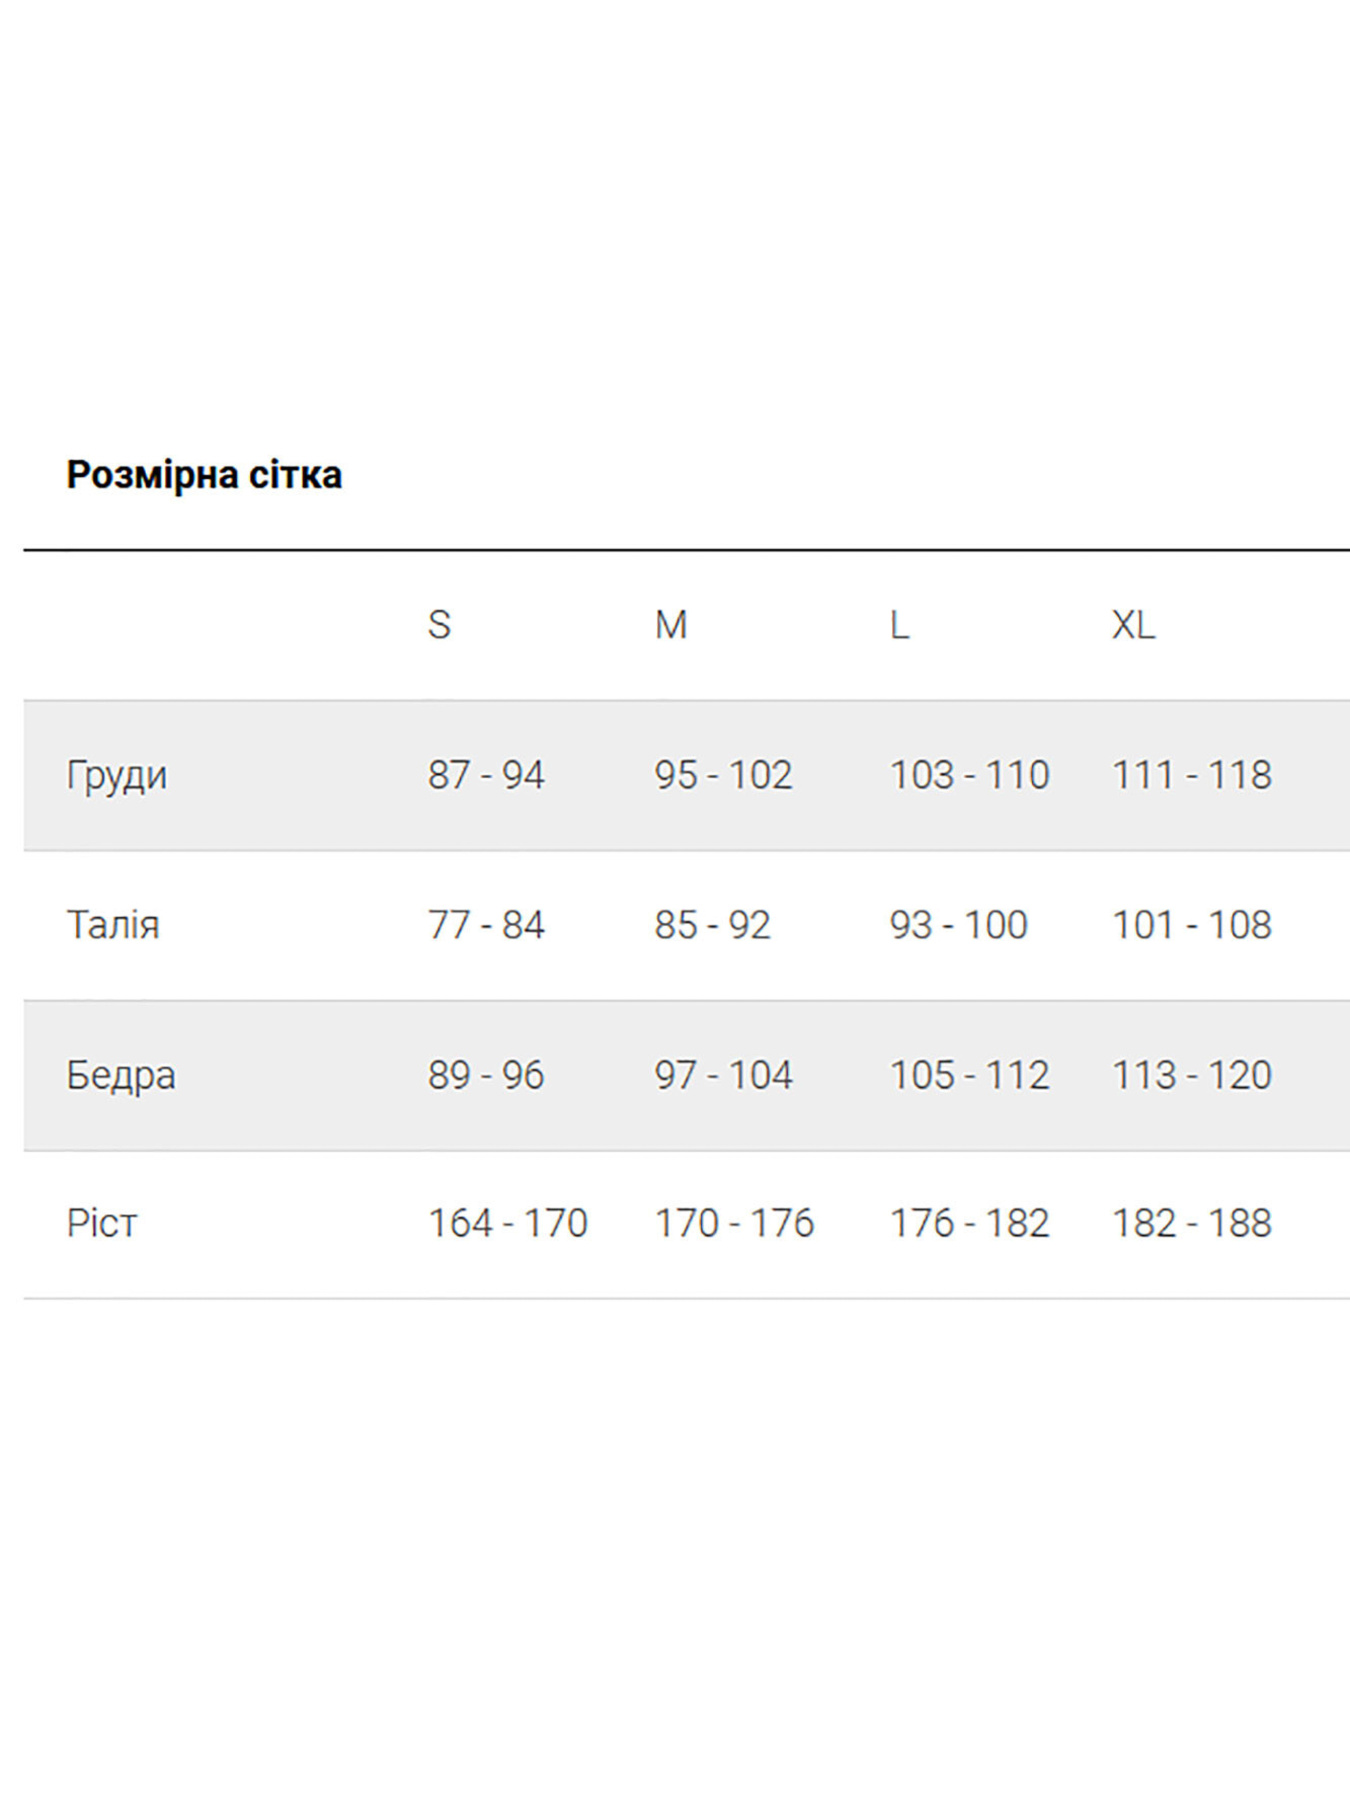Viewport: 1350px width, 1800px height.
Task: Select the M size column header
Action: [x=671, y=625]
